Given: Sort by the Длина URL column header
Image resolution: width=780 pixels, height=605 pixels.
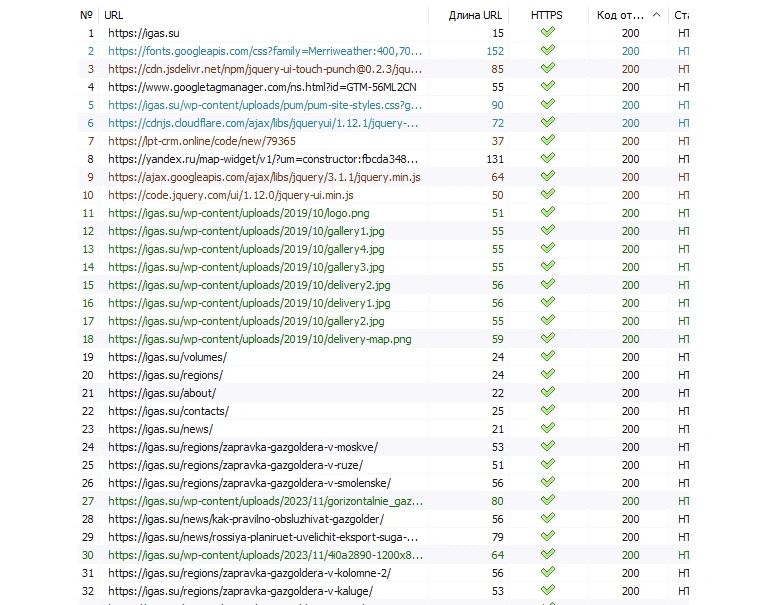Looking at the screenshot, I should click(x=475, y=15).
